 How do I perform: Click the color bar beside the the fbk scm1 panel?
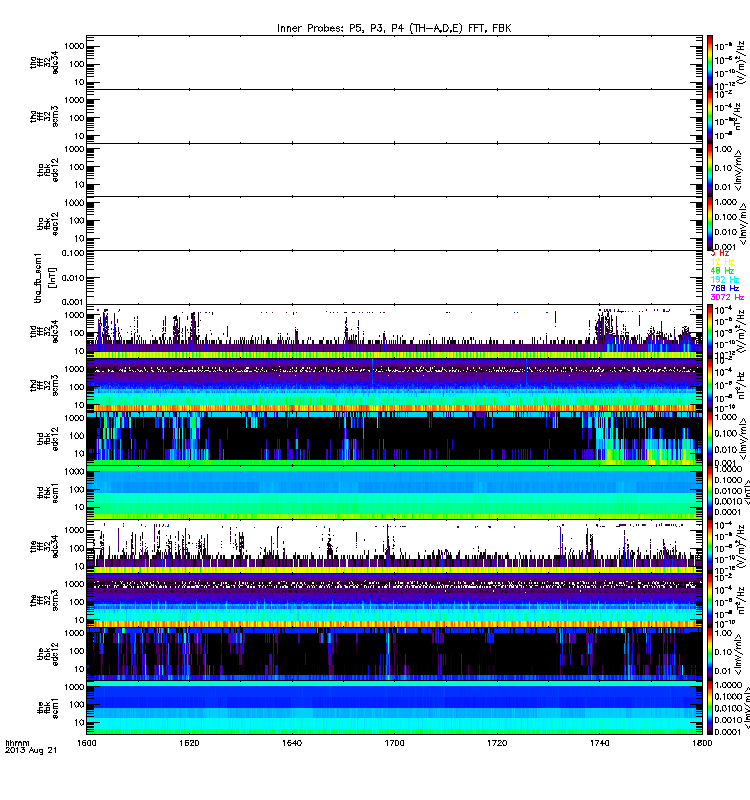coord(709,708)
